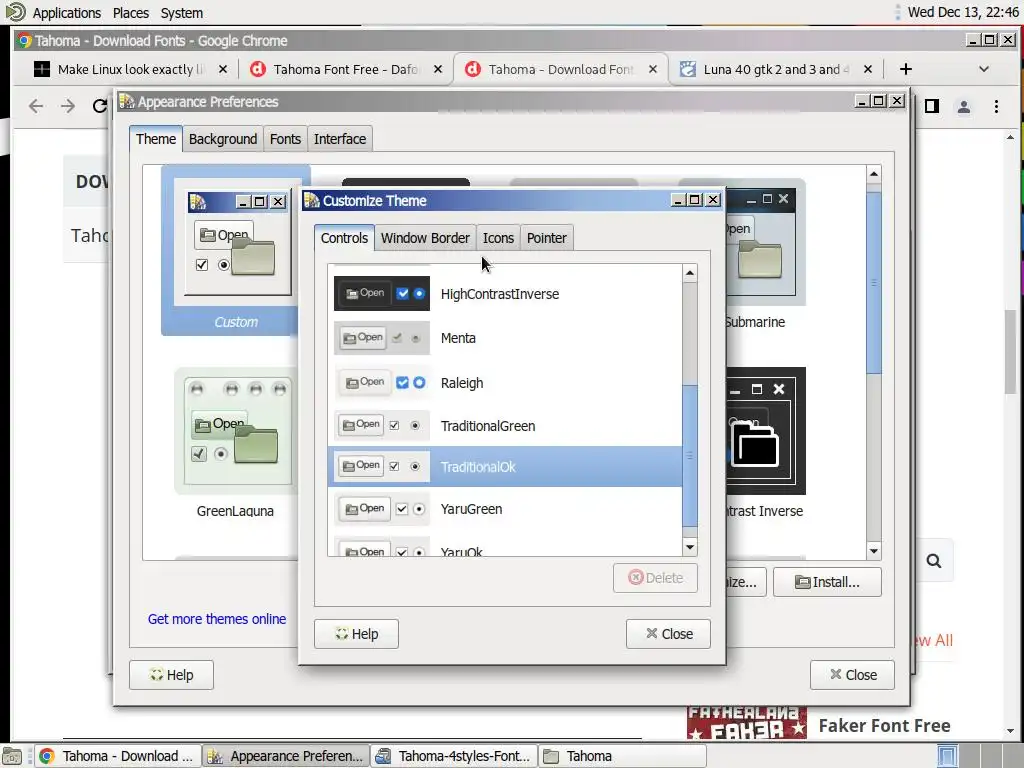Click show desktop icon in bottom panel
The width and height of the screenshot is (1024, 768).
tap(12, 756)
